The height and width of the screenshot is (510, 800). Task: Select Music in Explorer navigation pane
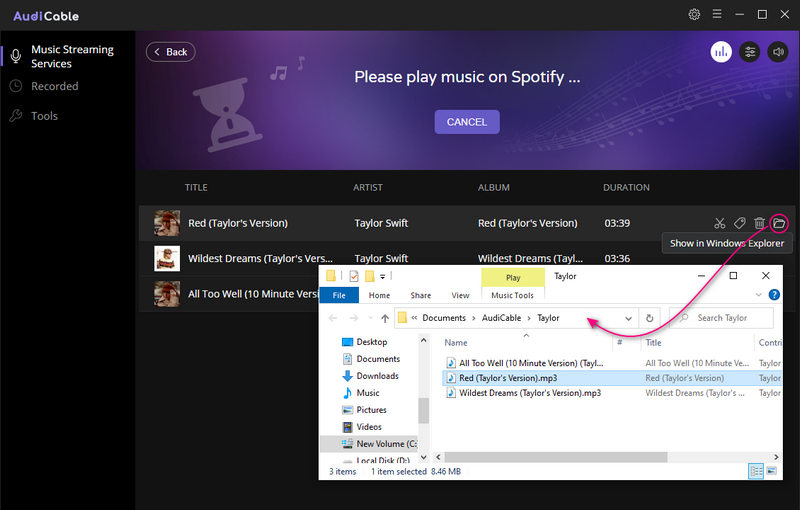point(361,393)
